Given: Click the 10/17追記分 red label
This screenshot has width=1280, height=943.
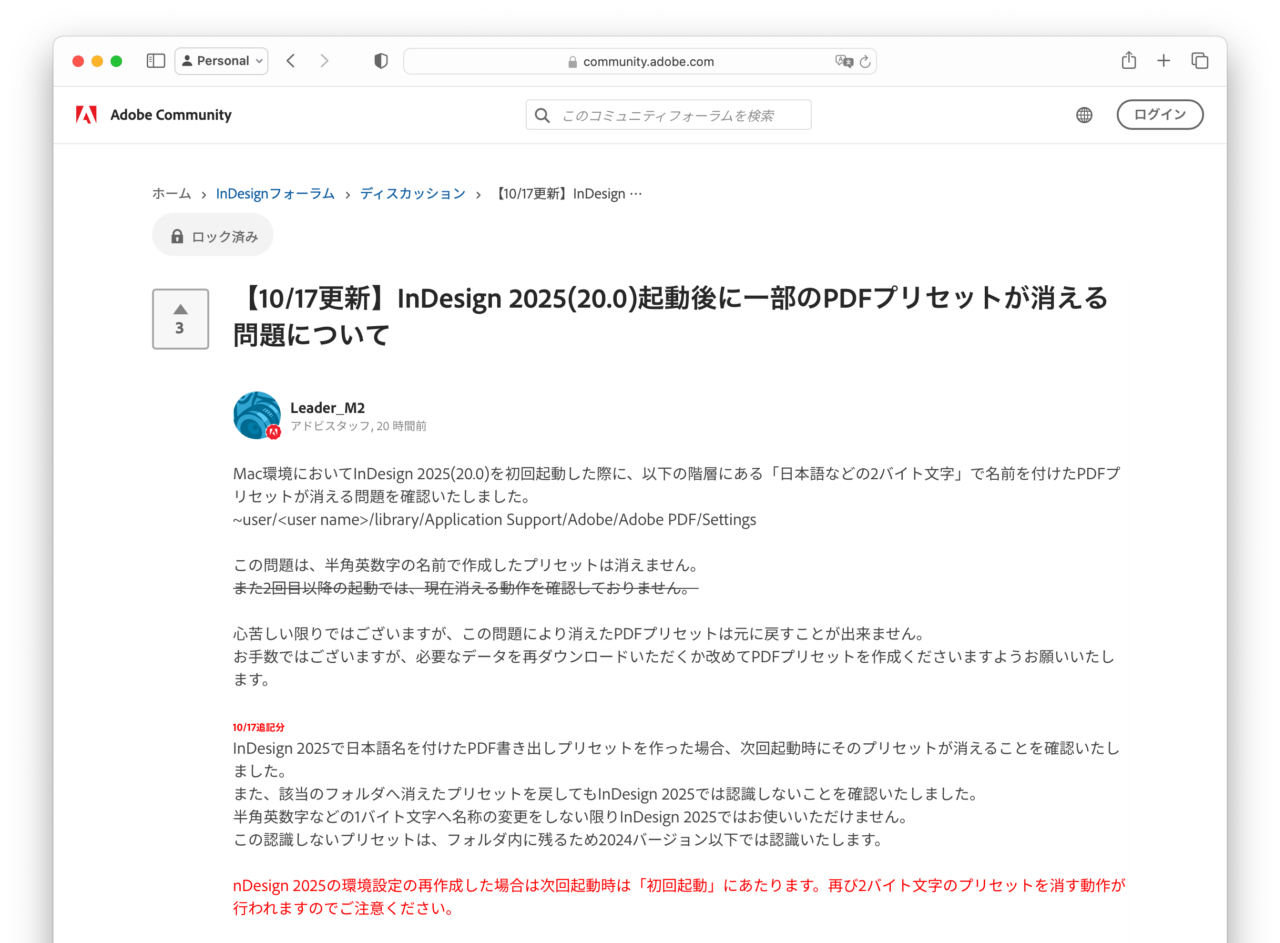Looking at the screenshot, I should 259,727.
